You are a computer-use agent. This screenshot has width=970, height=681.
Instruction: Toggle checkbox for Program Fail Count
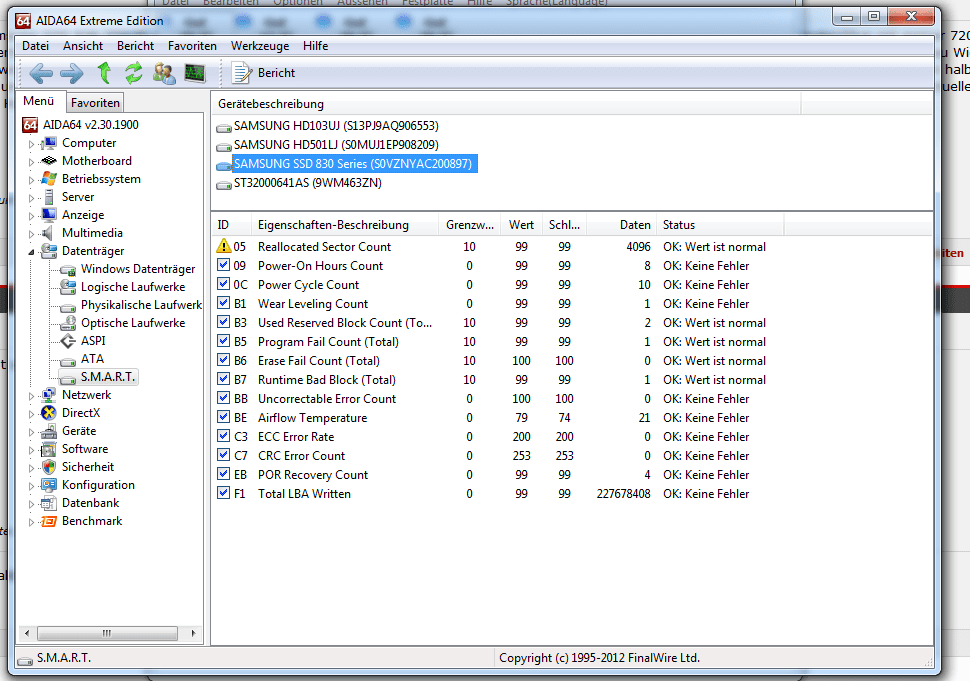tap(223, 341)
